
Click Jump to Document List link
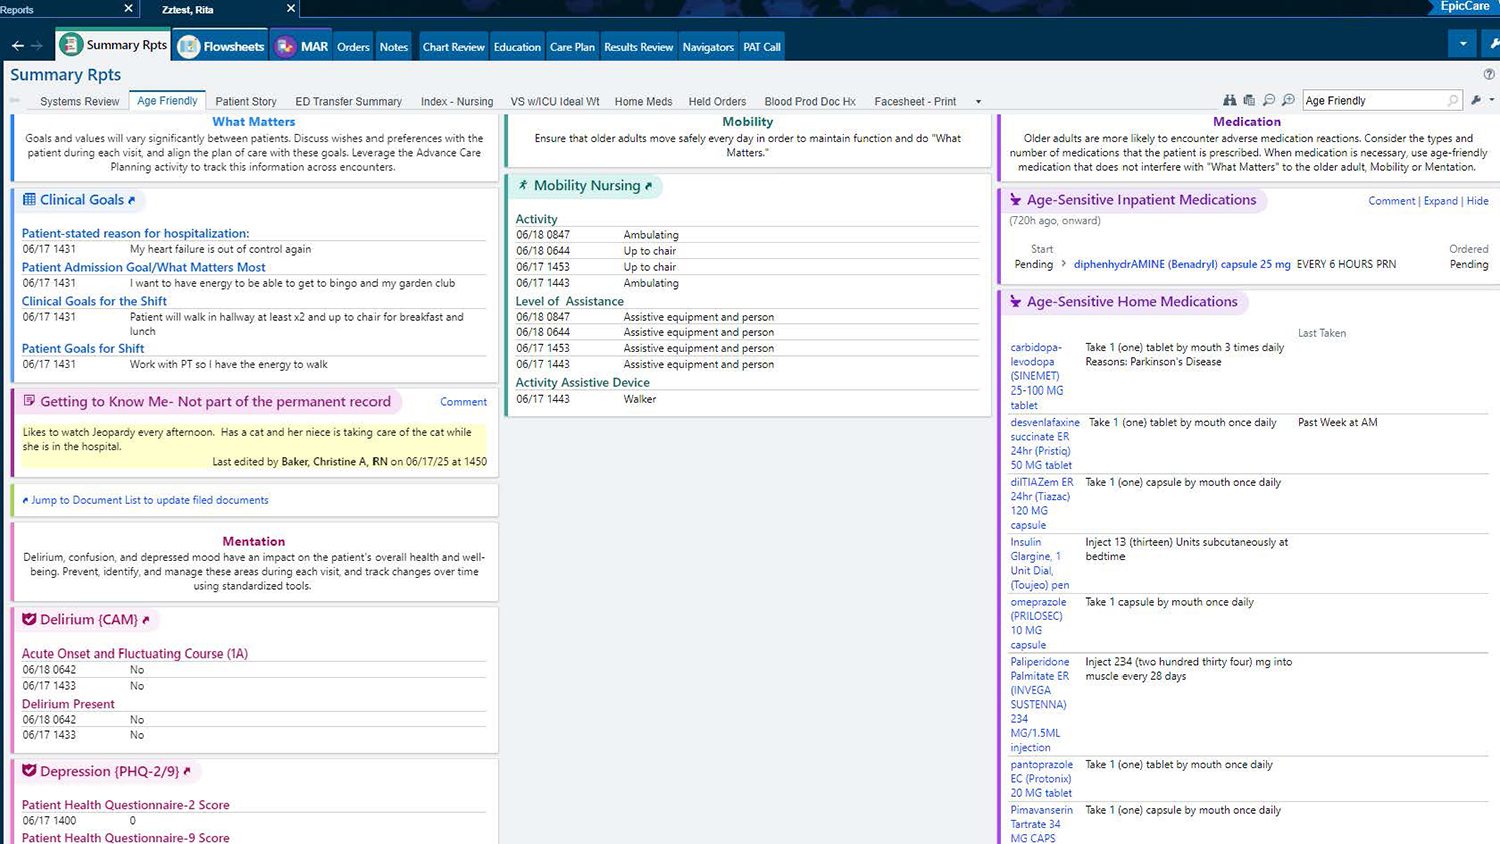(x=149, y=500)
